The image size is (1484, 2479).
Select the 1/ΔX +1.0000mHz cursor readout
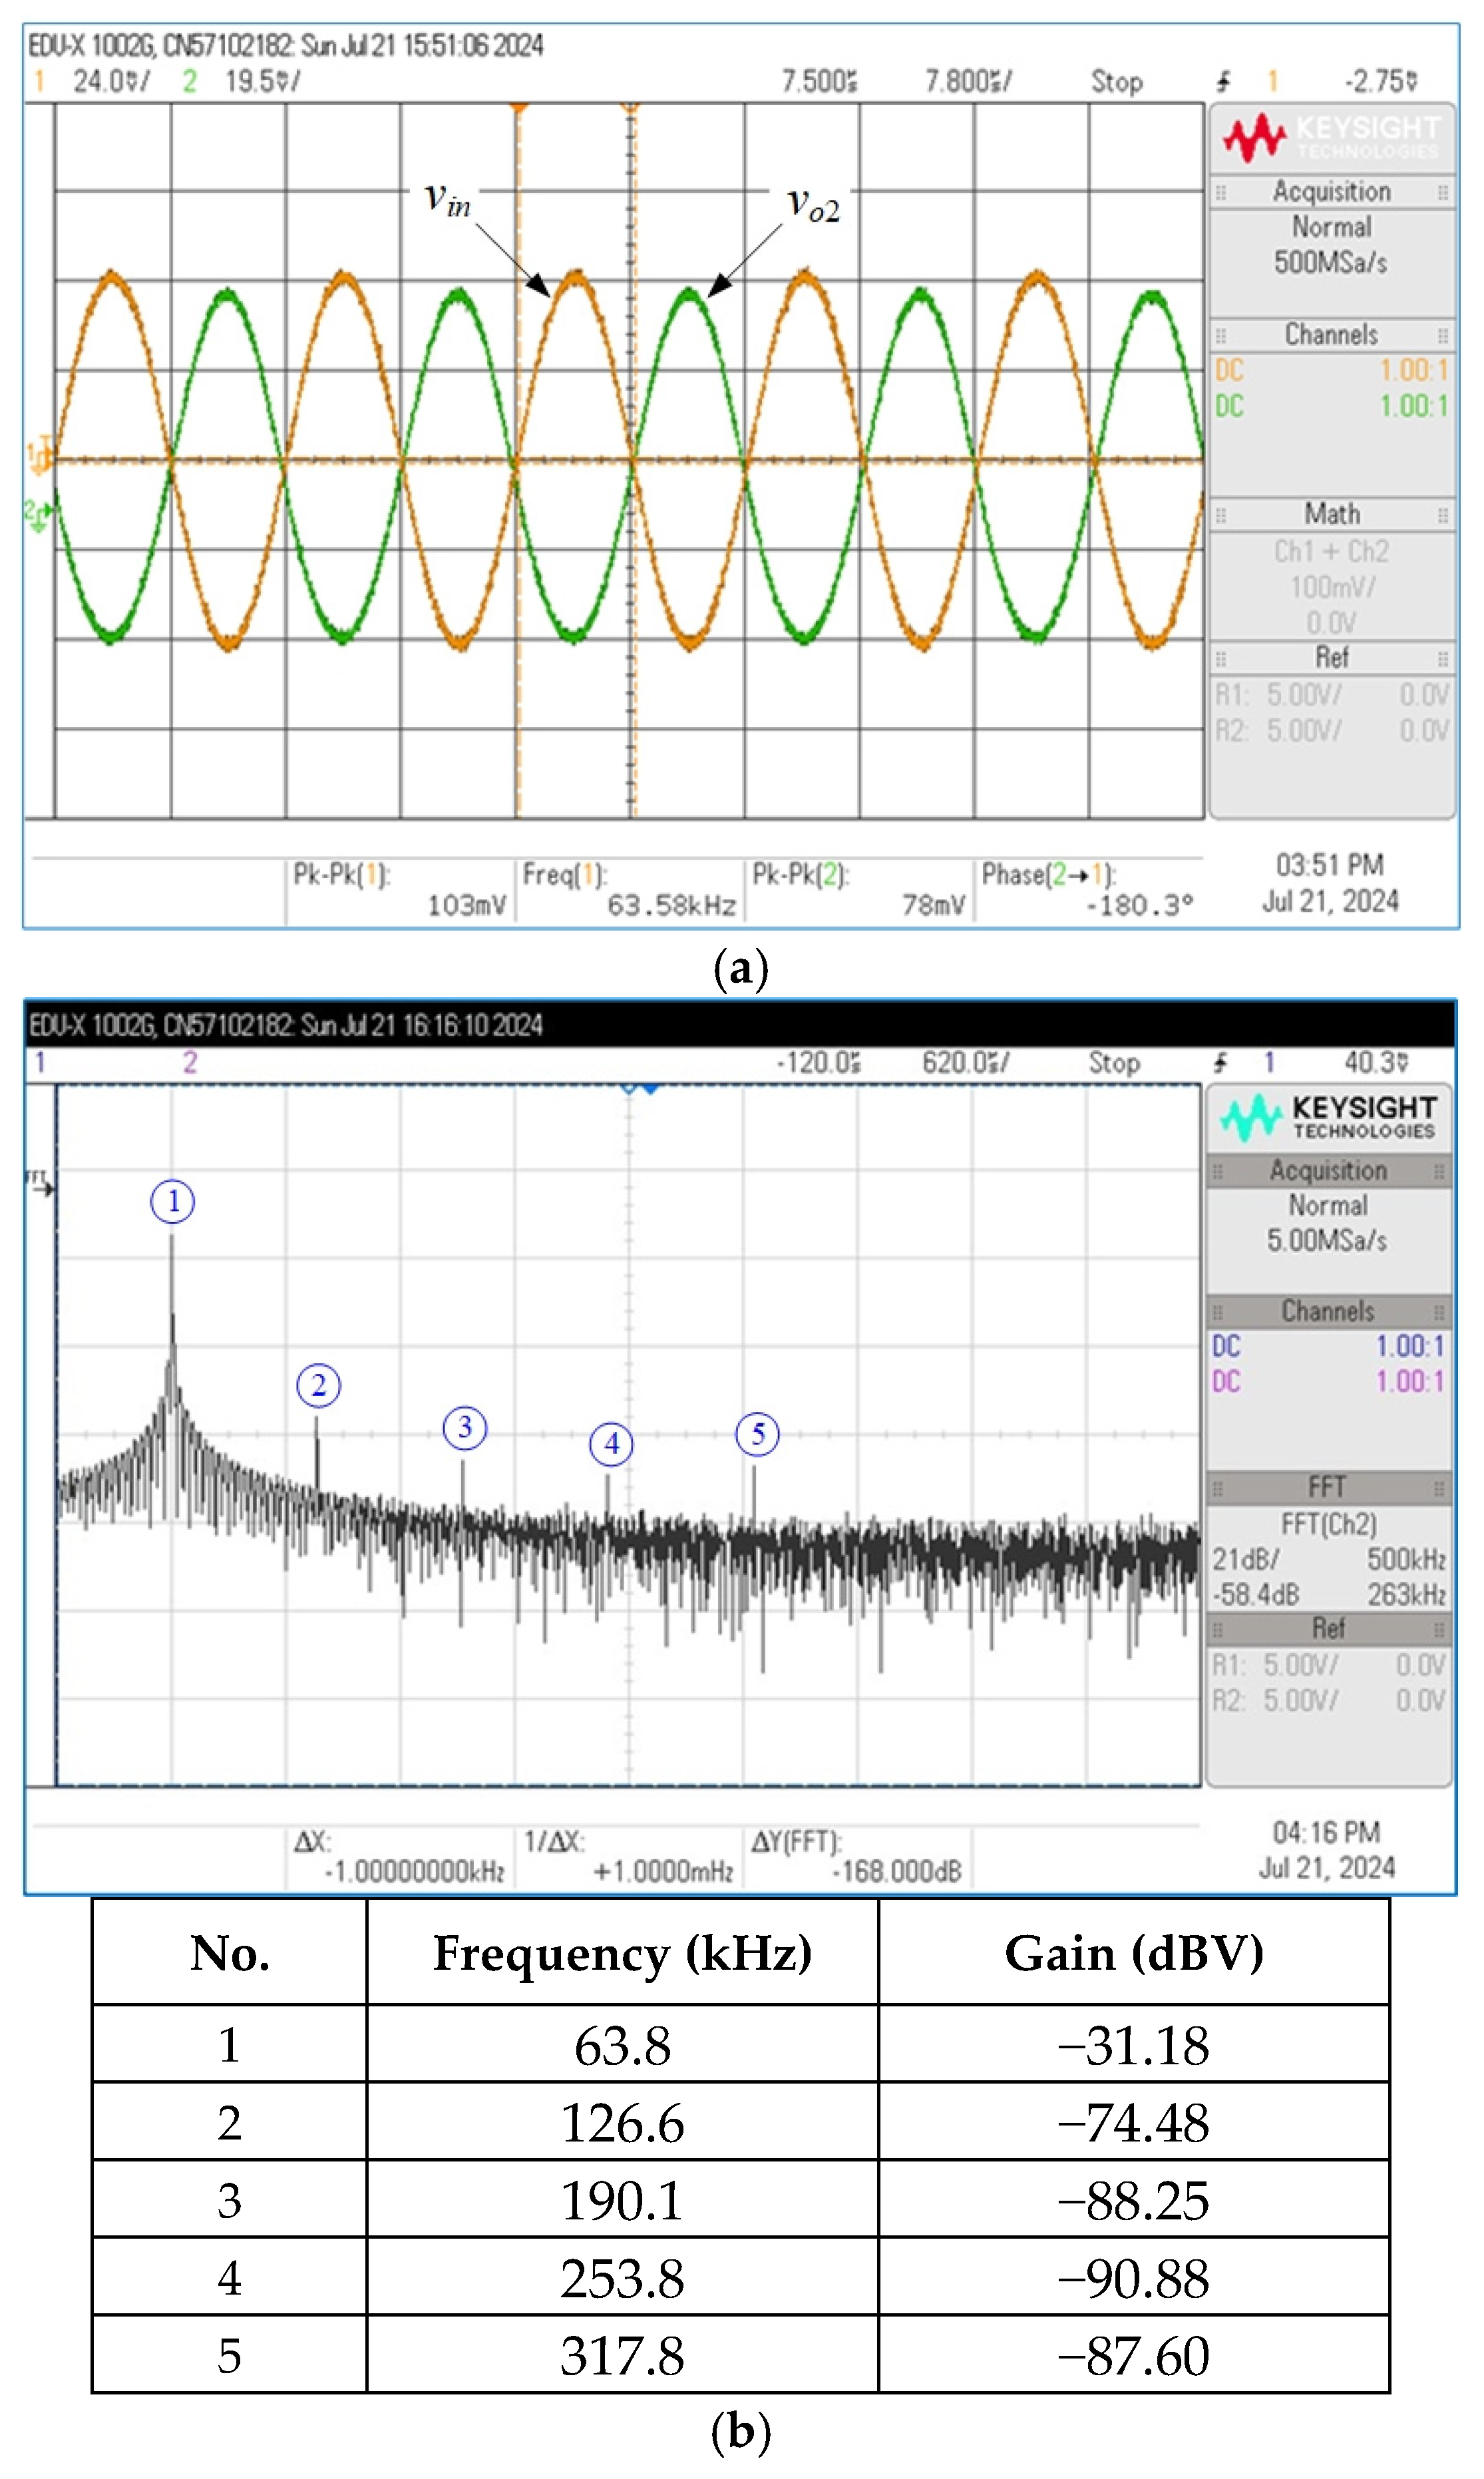629,1857
